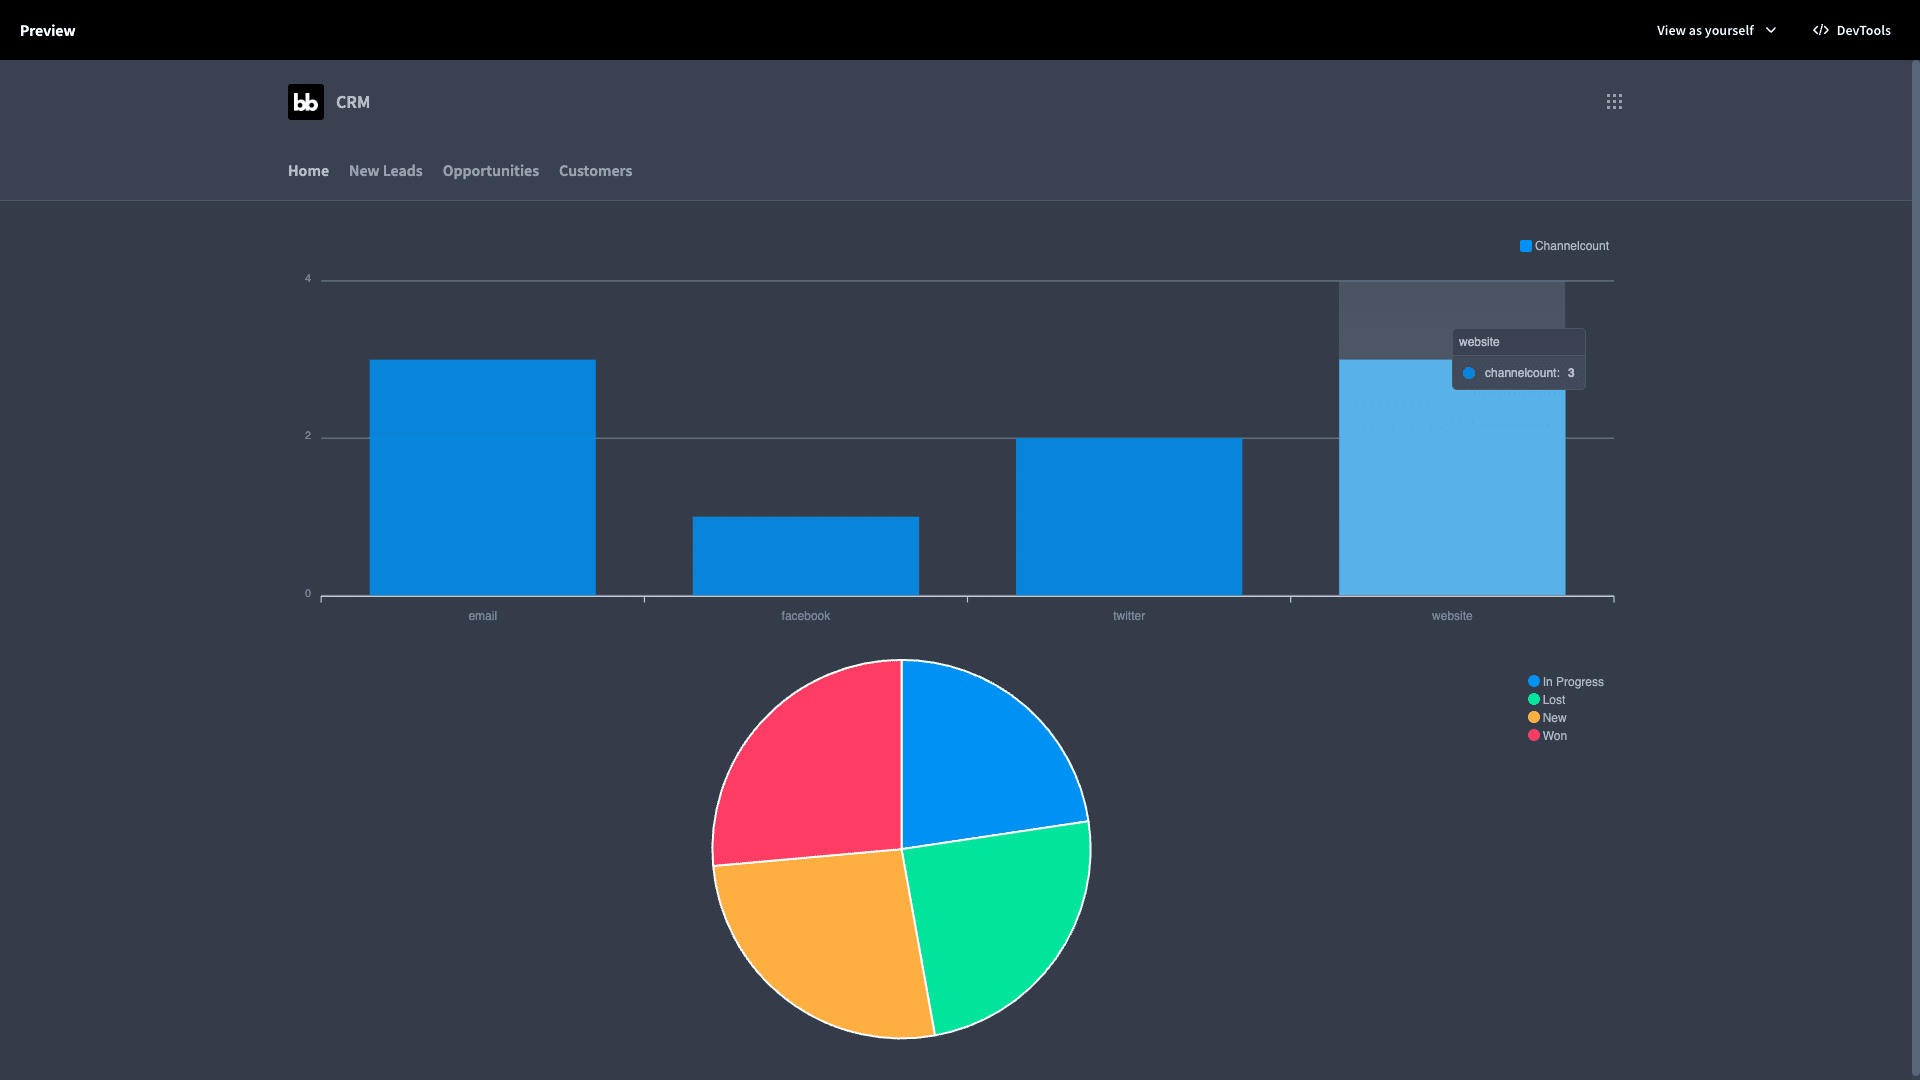Open the Home tab

coord(308,171)
